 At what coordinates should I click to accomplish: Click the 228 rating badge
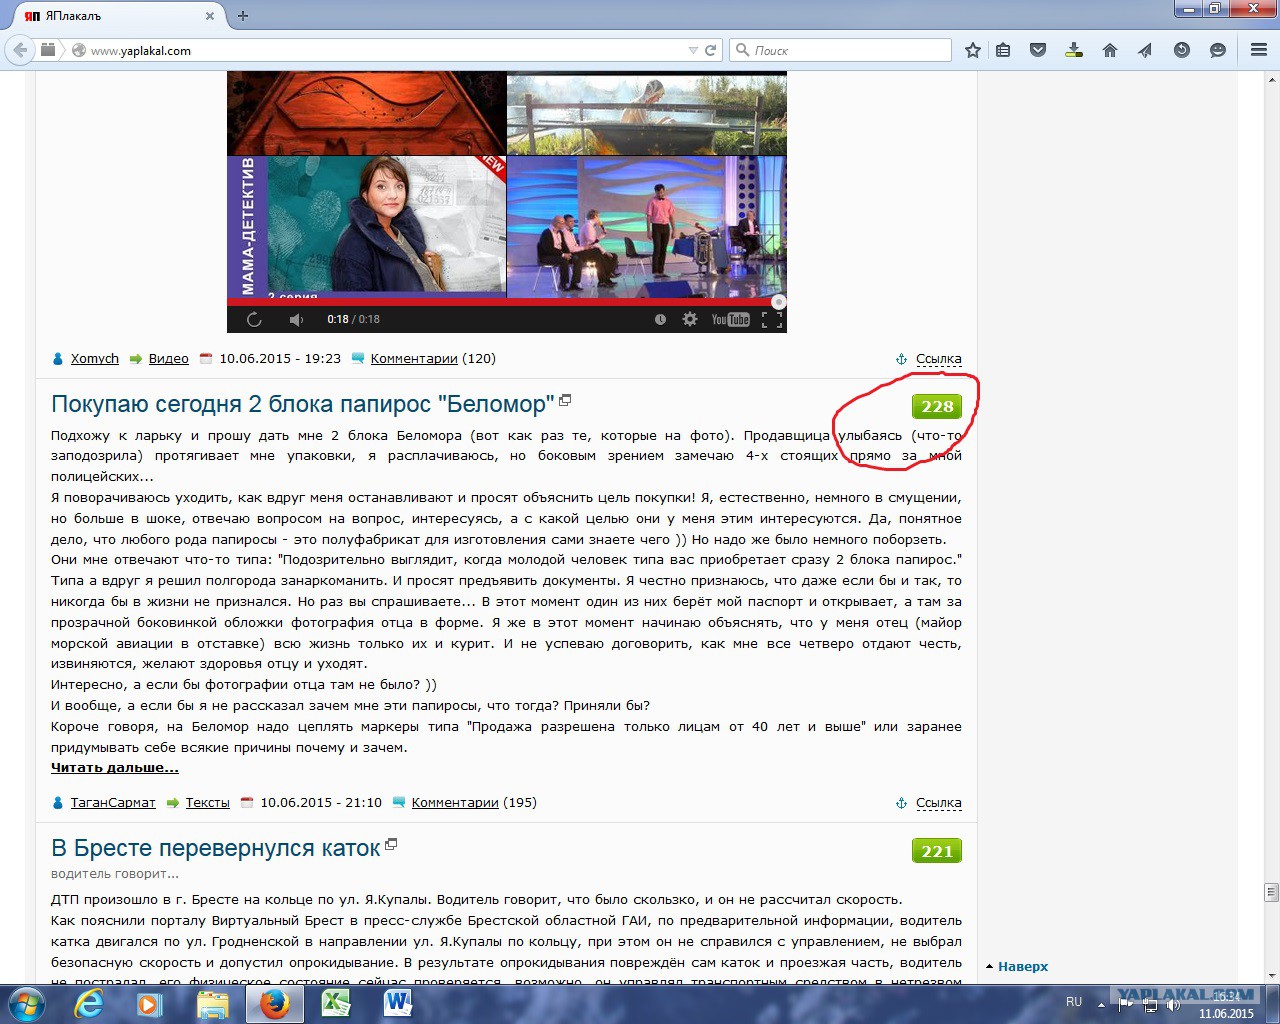[937, 407]
